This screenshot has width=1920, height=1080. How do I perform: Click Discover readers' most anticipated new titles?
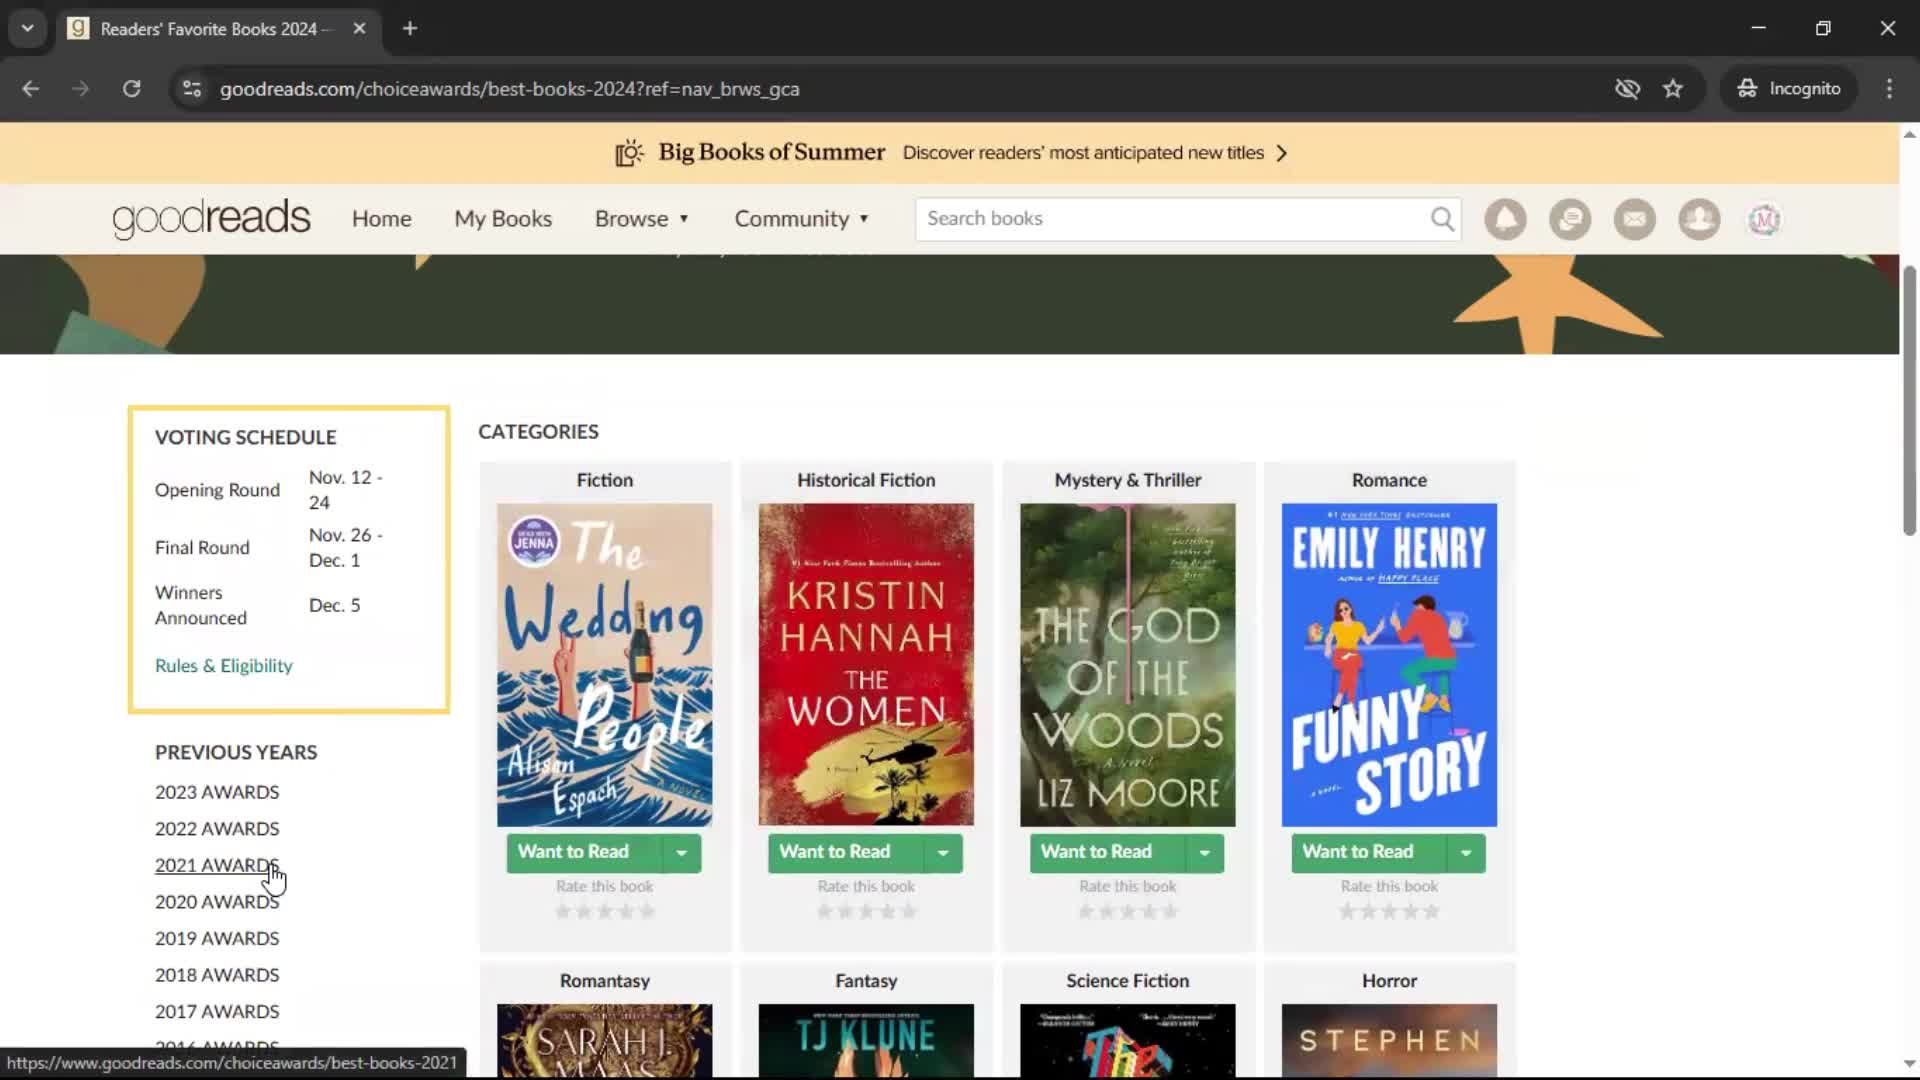(x=1083, y=153)
